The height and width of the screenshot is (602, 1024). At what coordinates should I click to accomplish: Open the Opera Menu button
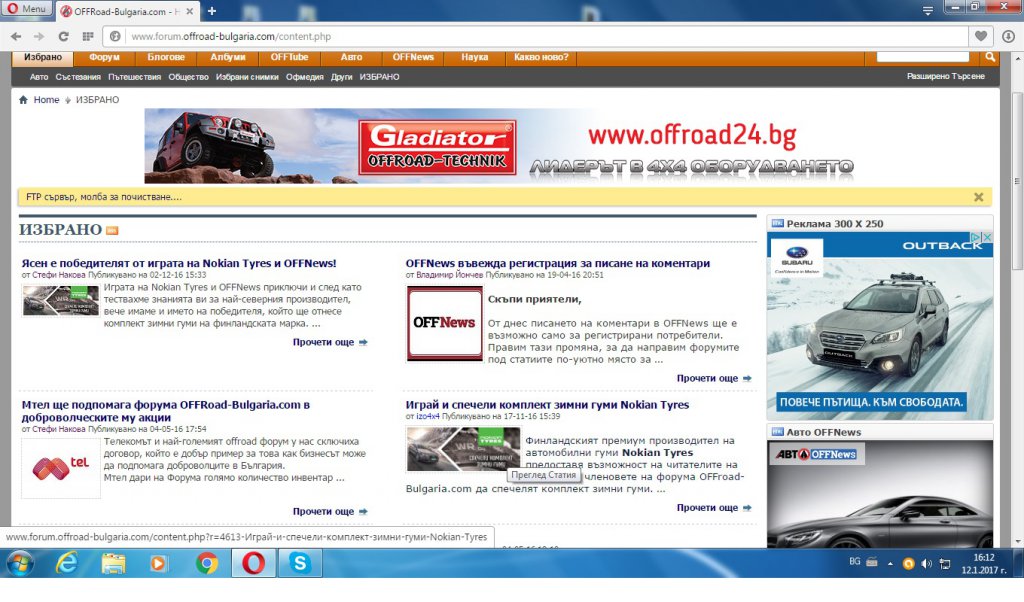pyautogui.click(x=26, y=9)
